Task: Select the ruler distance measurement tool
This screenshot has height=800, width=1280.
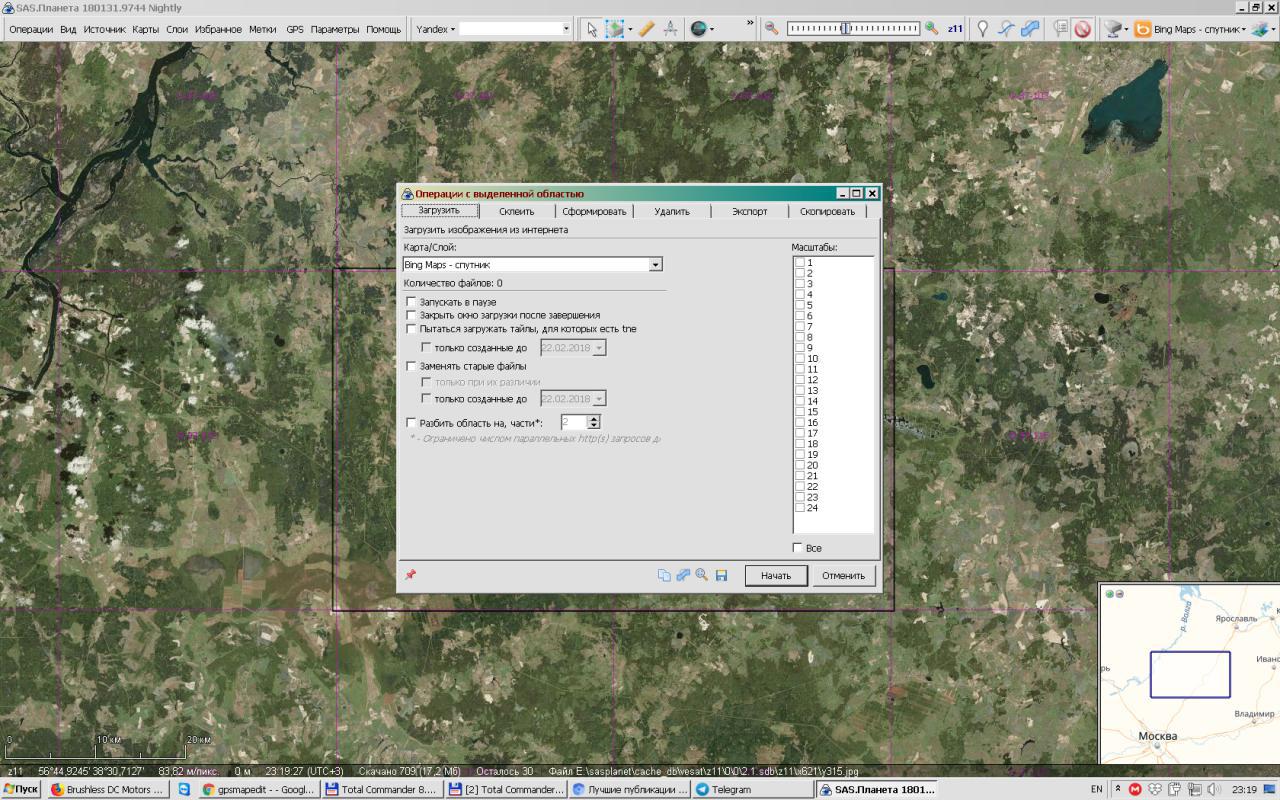Action: [646, 29]
